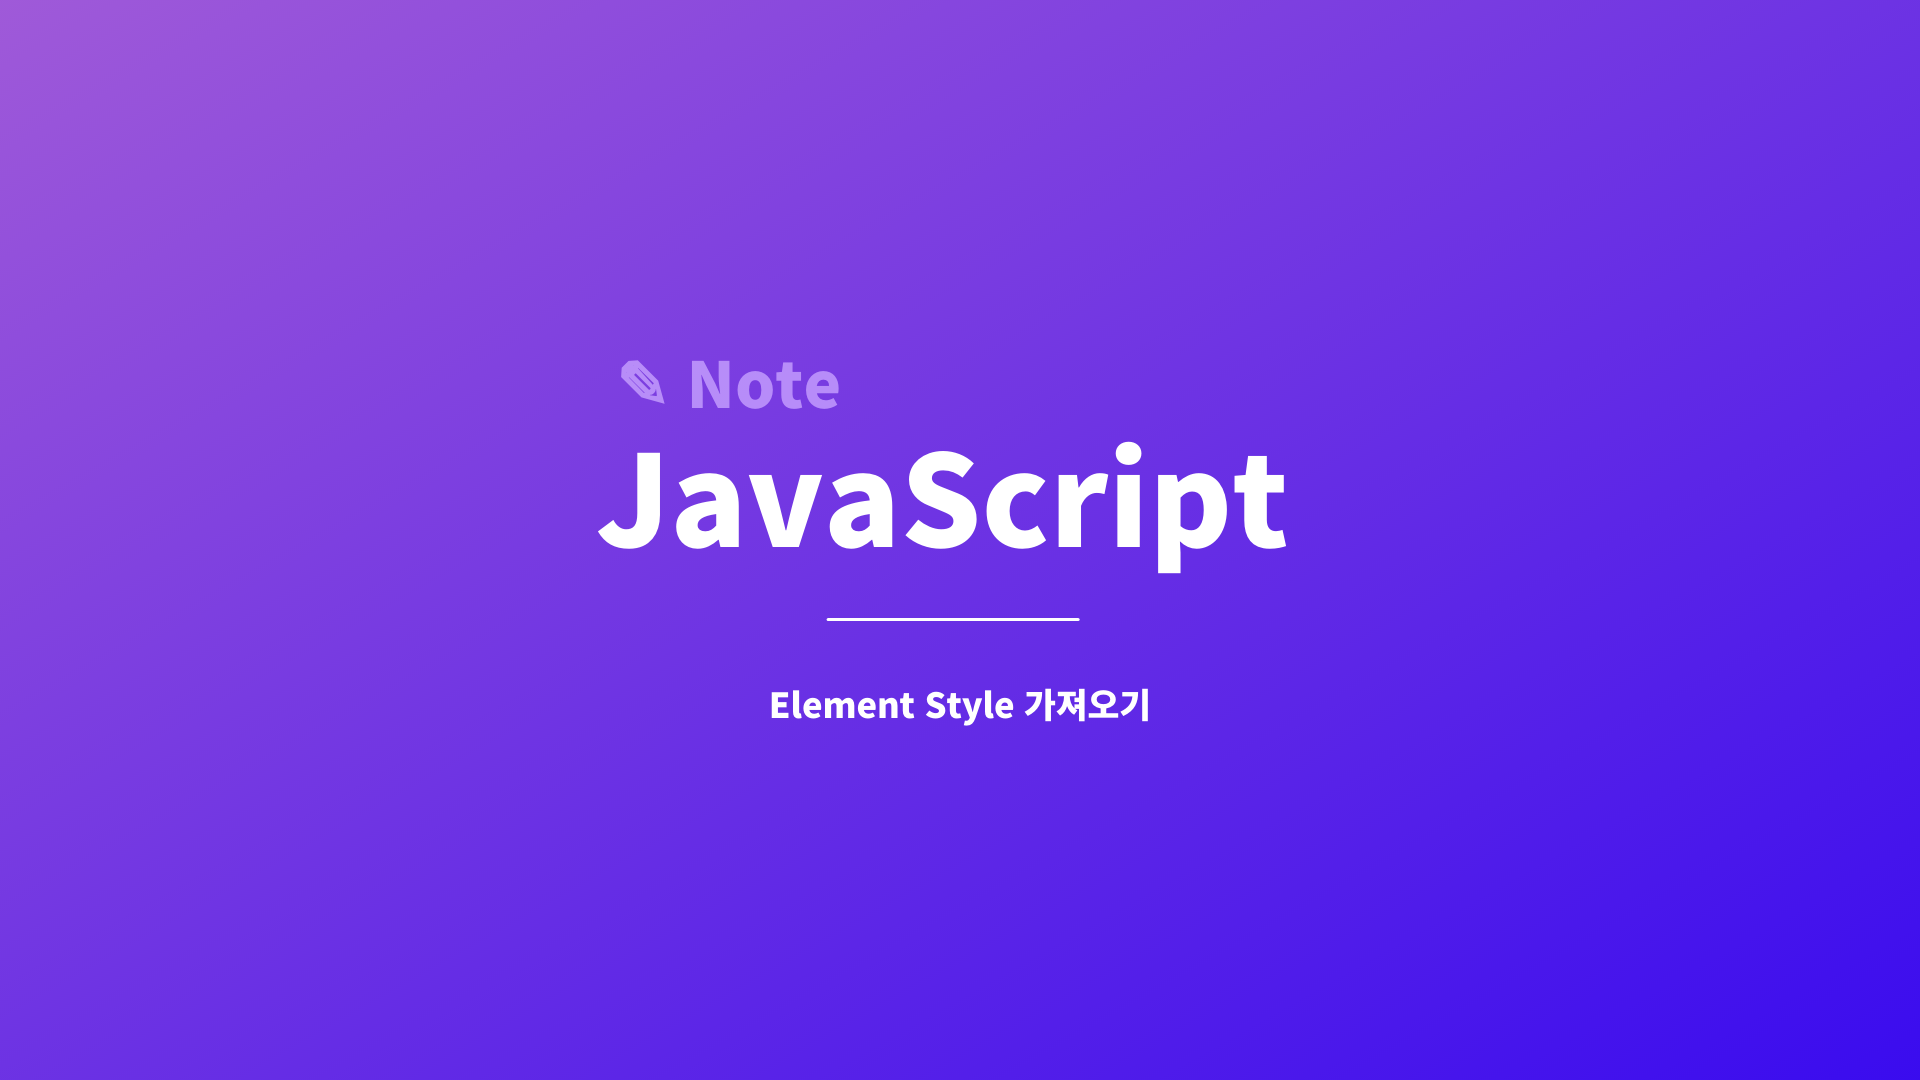Open the Element Style 가져오기 link
Viewport: 1920px width, 1080px height.
[x=959, y=705]
